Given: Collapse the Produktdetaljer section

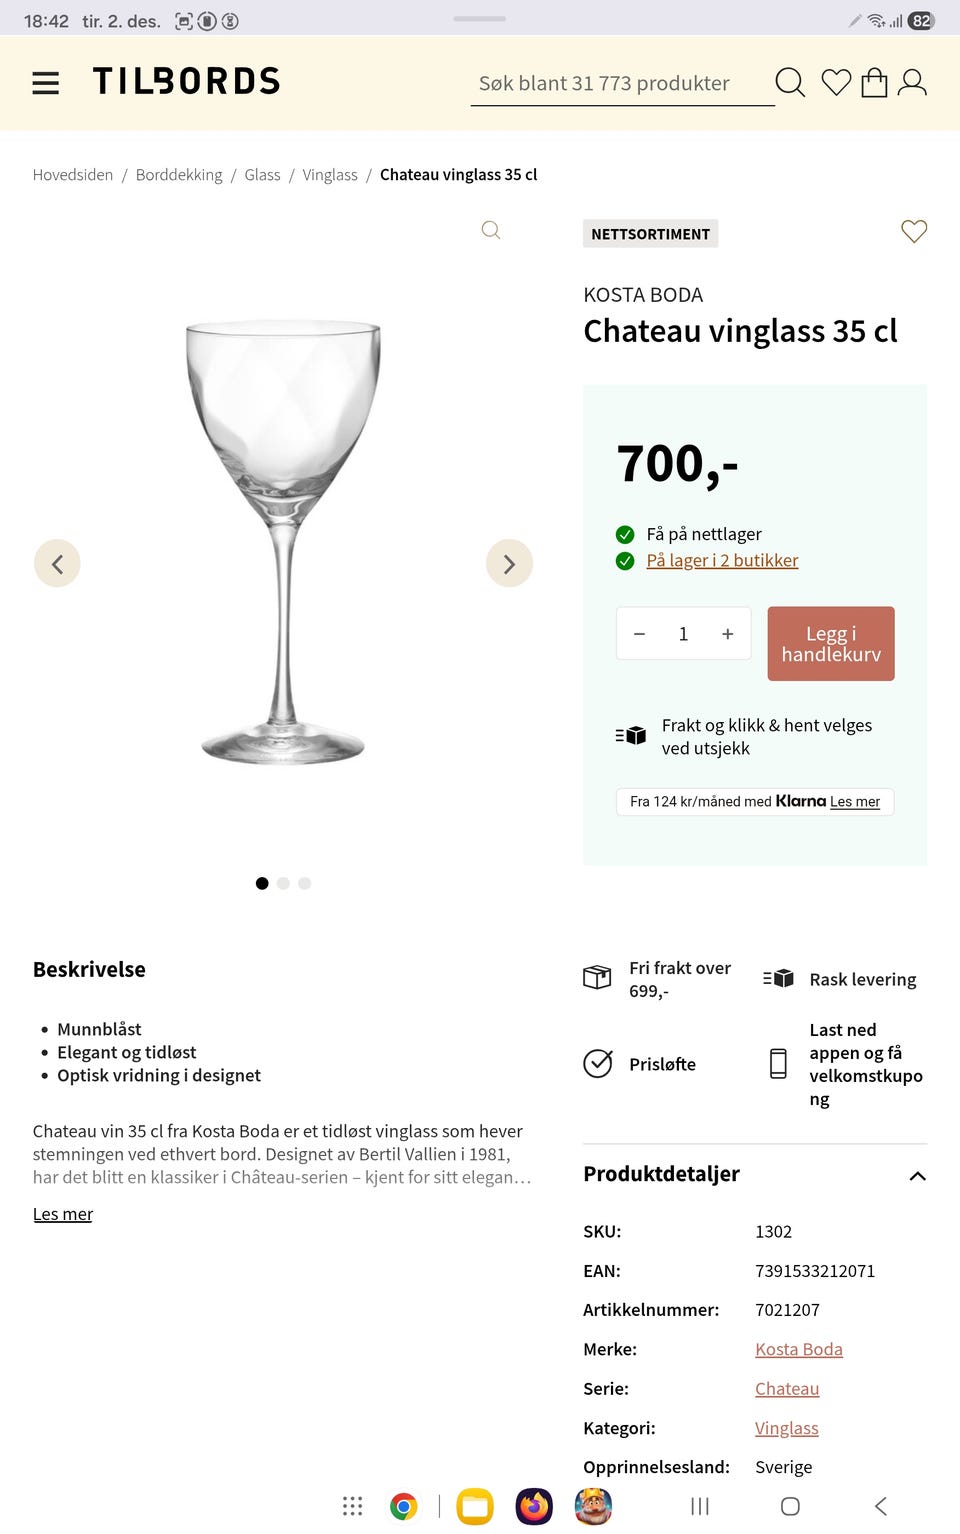Looking at the screenshot, I should click(917, 1176).
